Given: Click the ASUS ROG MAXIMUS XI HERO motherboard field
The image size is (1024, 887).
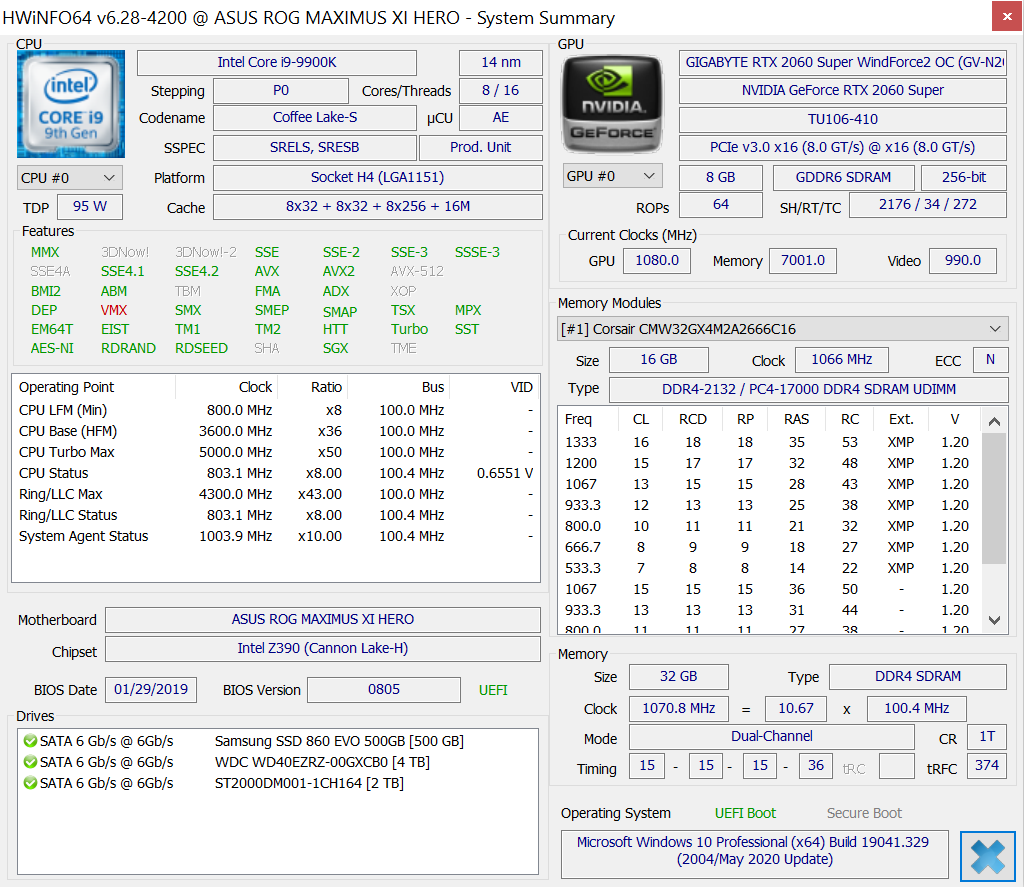Looking at the screenshot, I should point(323,619).
